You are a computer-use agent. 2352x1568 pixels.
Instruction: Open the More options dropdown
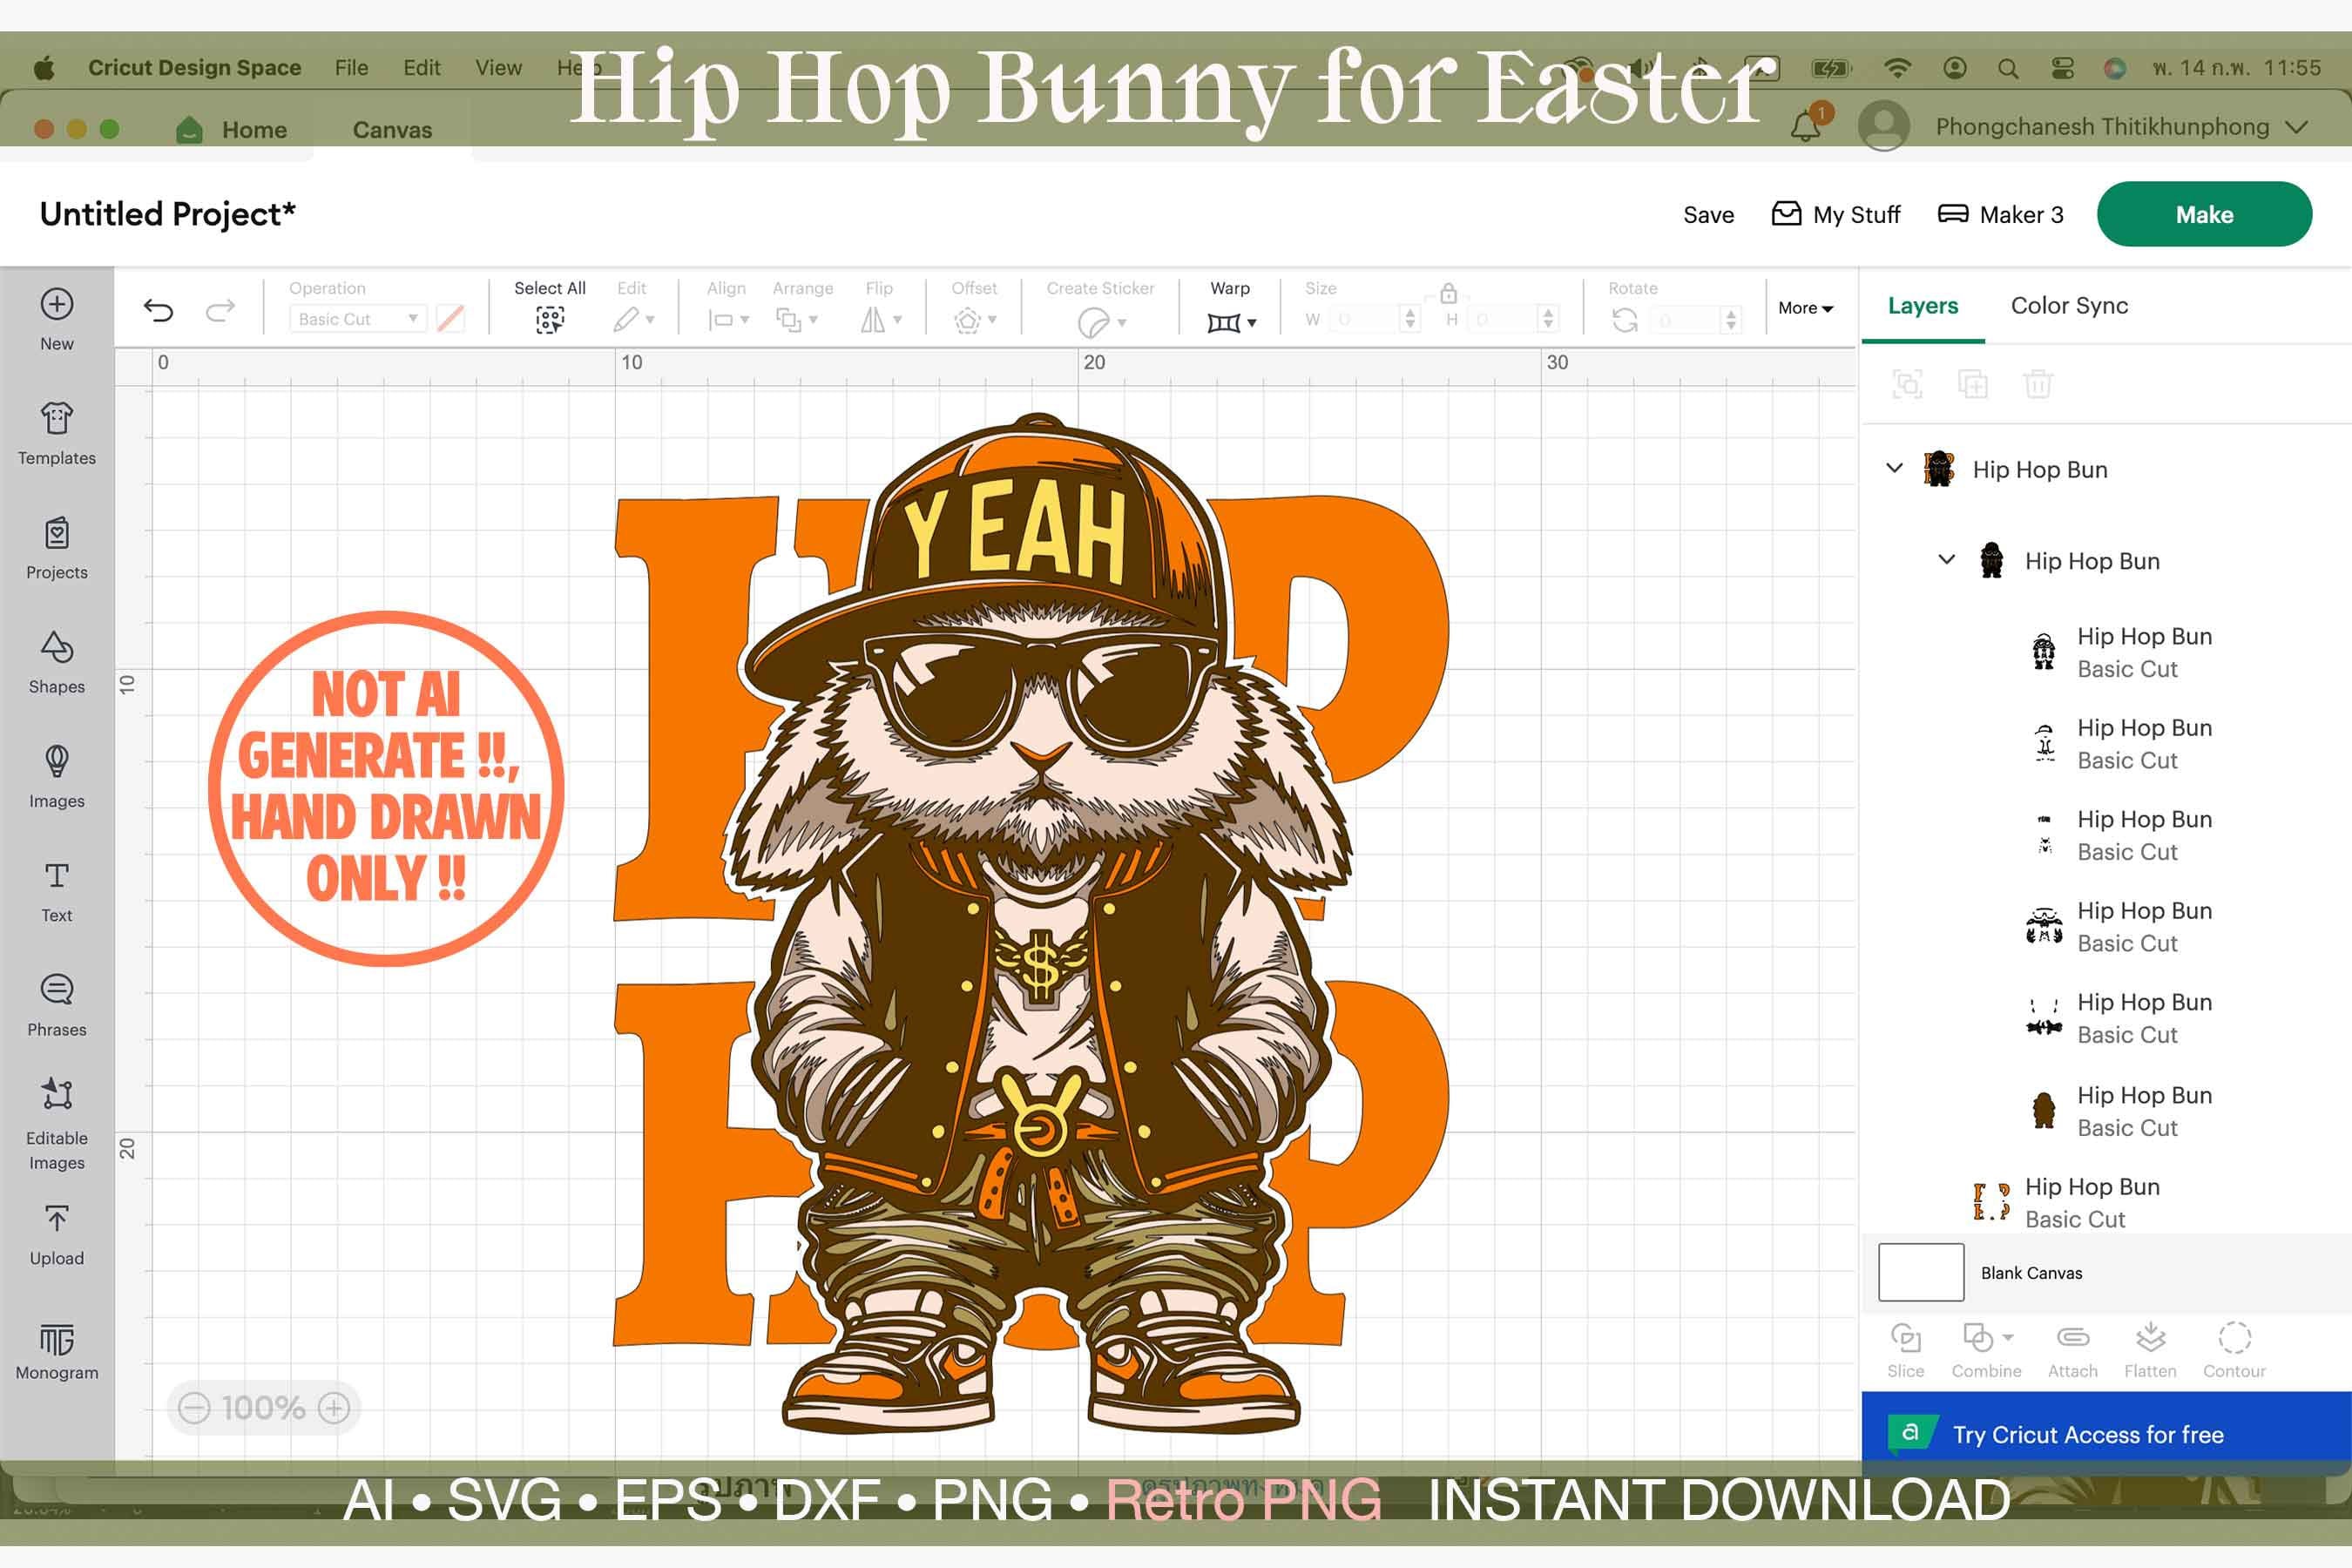coord(1804,308)
